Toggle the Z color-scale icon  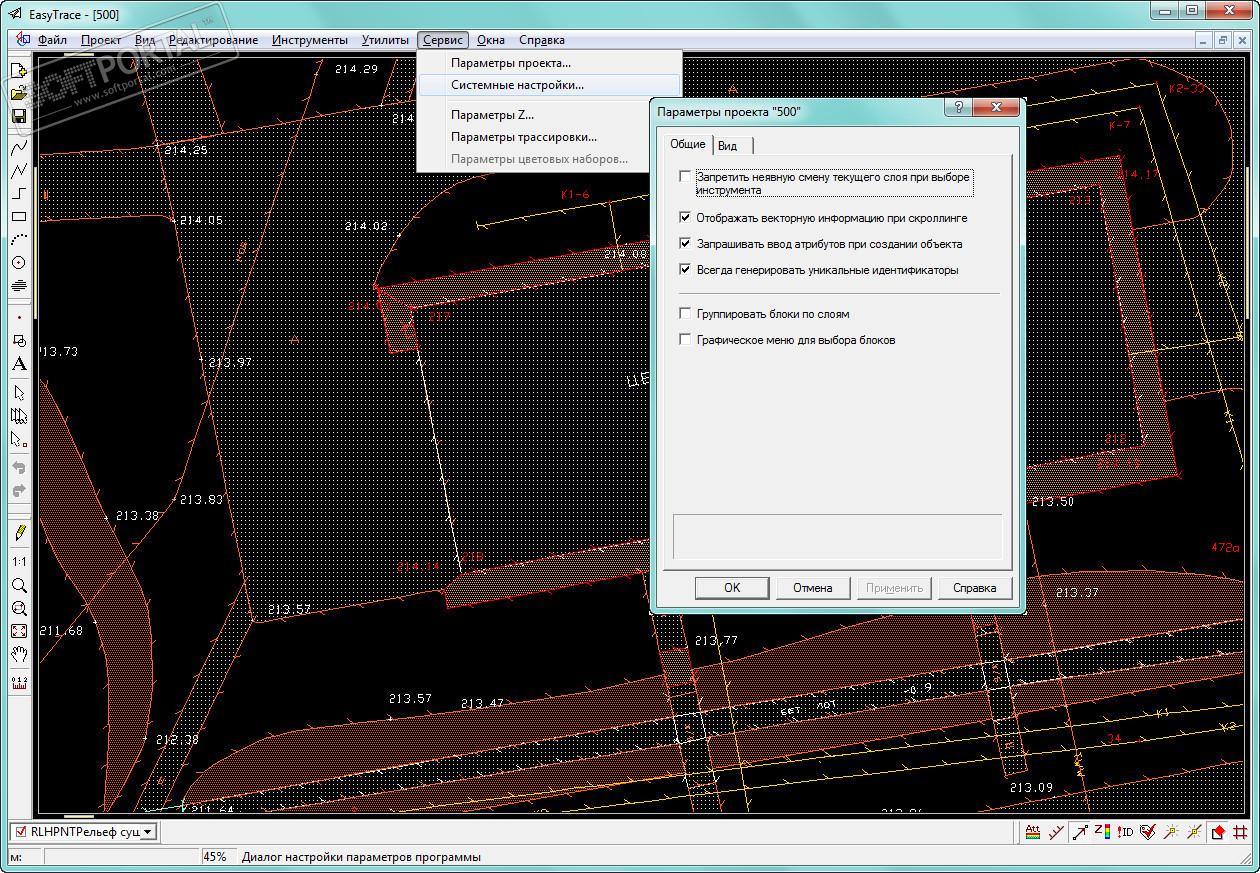pyautogui.click(x=1103, y=832)
